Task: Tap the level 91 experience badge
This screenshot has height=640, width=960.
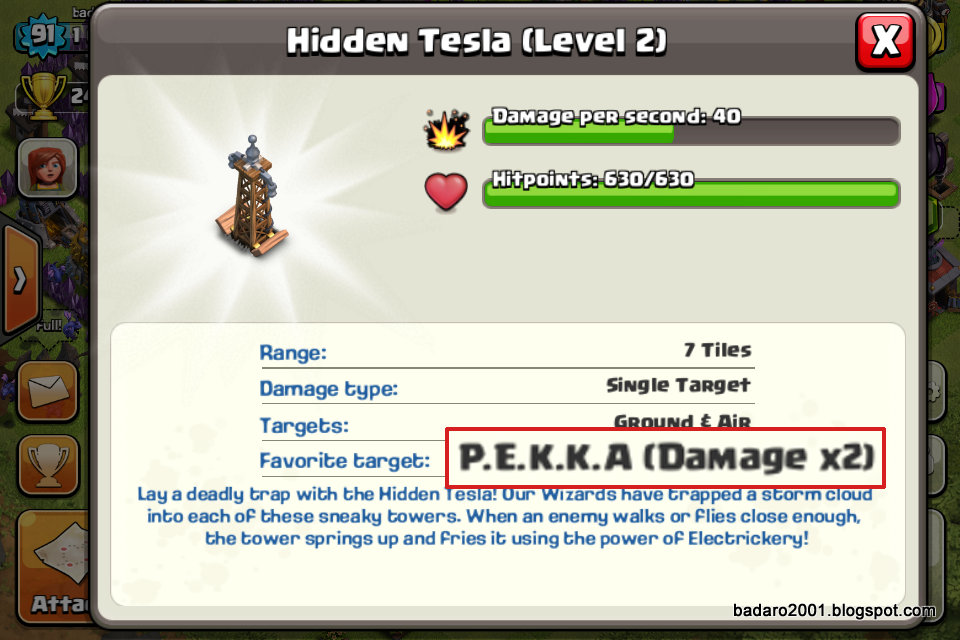Action: [42, 35]
